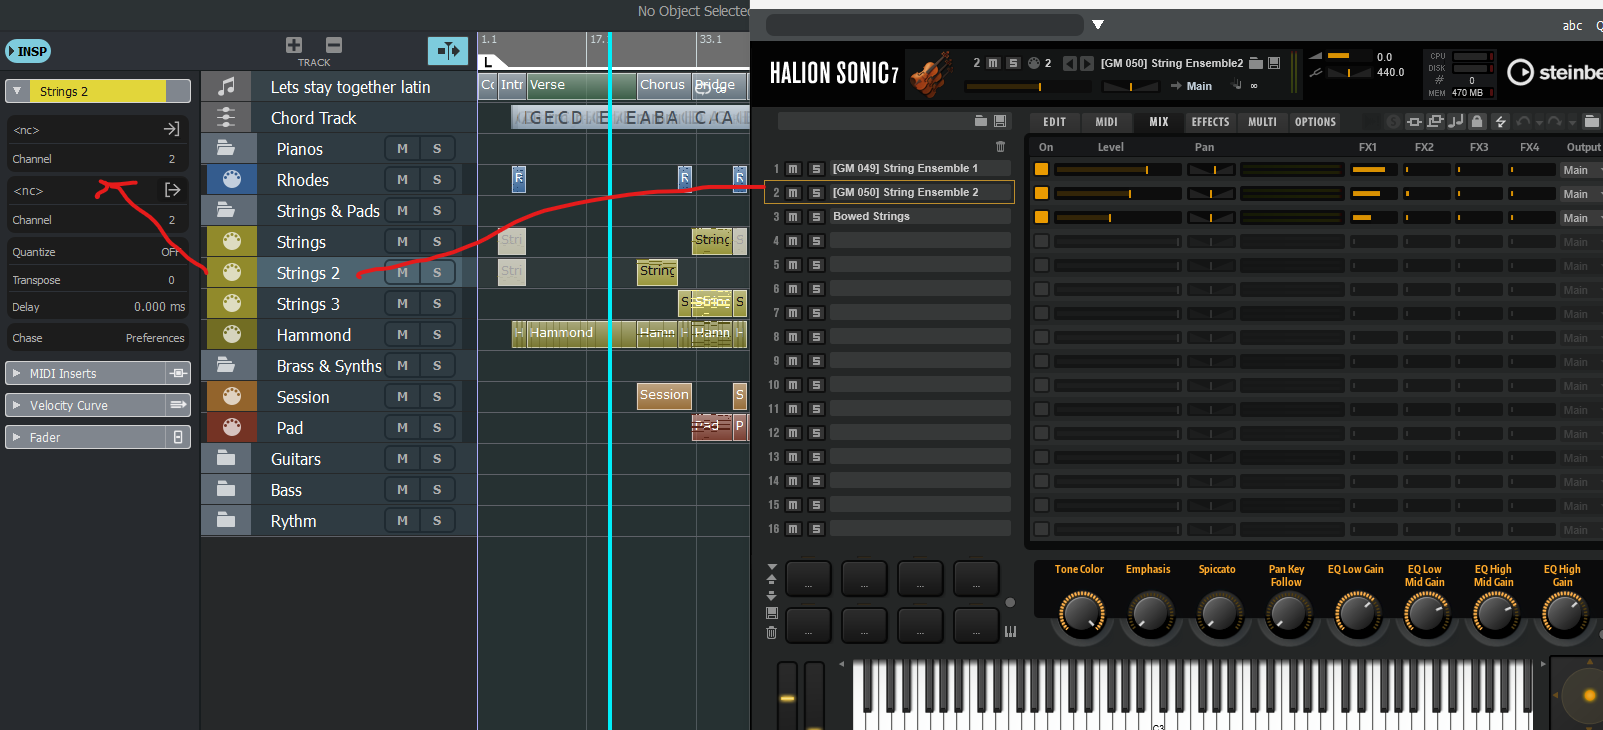The height and width of the screenshot is (730, 1603).
Task: Open the EDIT tab in HALion
Action: (x=1055, y=122)
